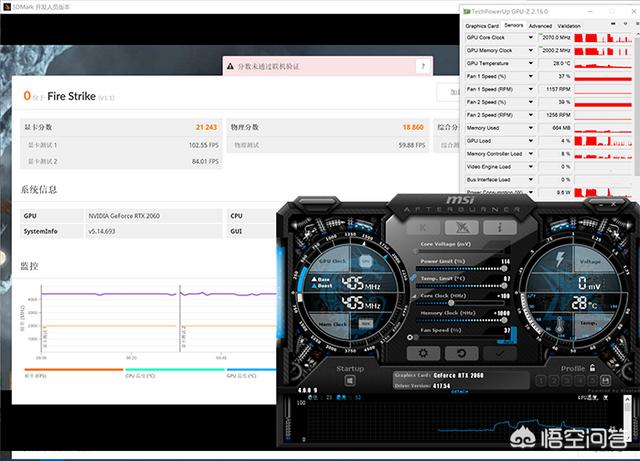Open Video Engine Load sensor dropdown
The height and width of the screenshot is (461, 640).
click(531, 167)
